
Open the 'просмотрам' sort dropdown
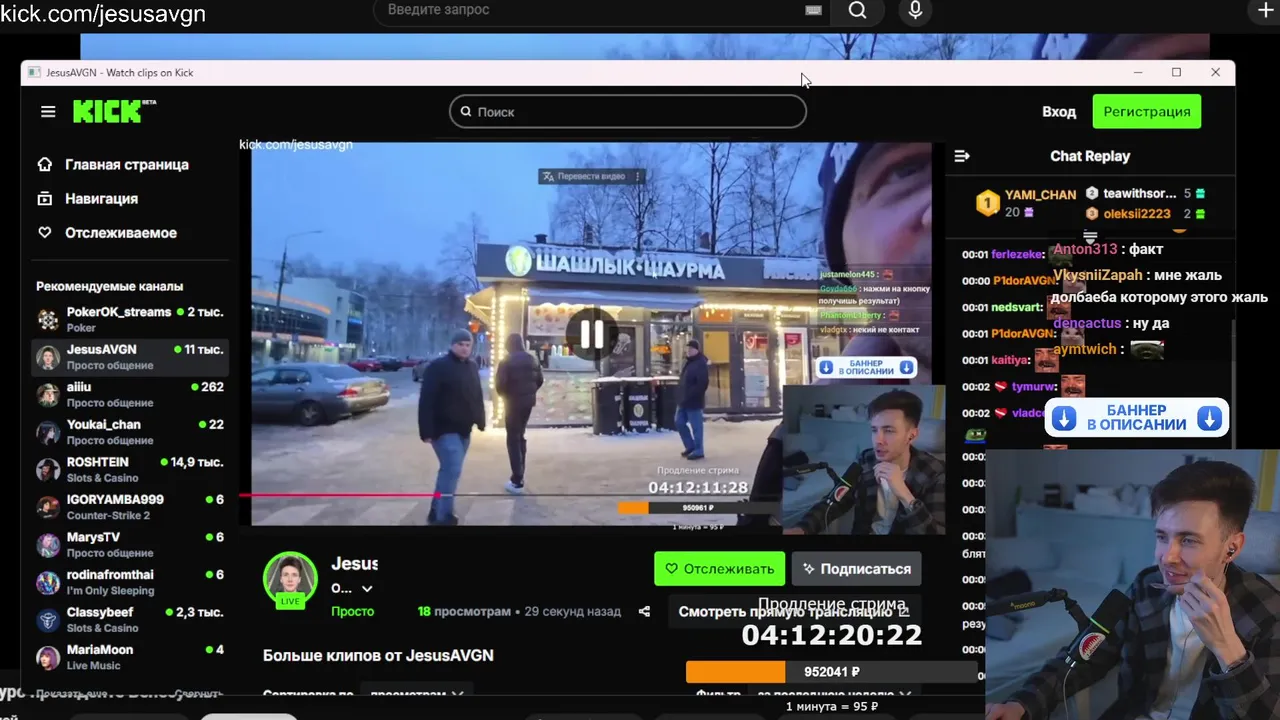[x=415, y=693]
